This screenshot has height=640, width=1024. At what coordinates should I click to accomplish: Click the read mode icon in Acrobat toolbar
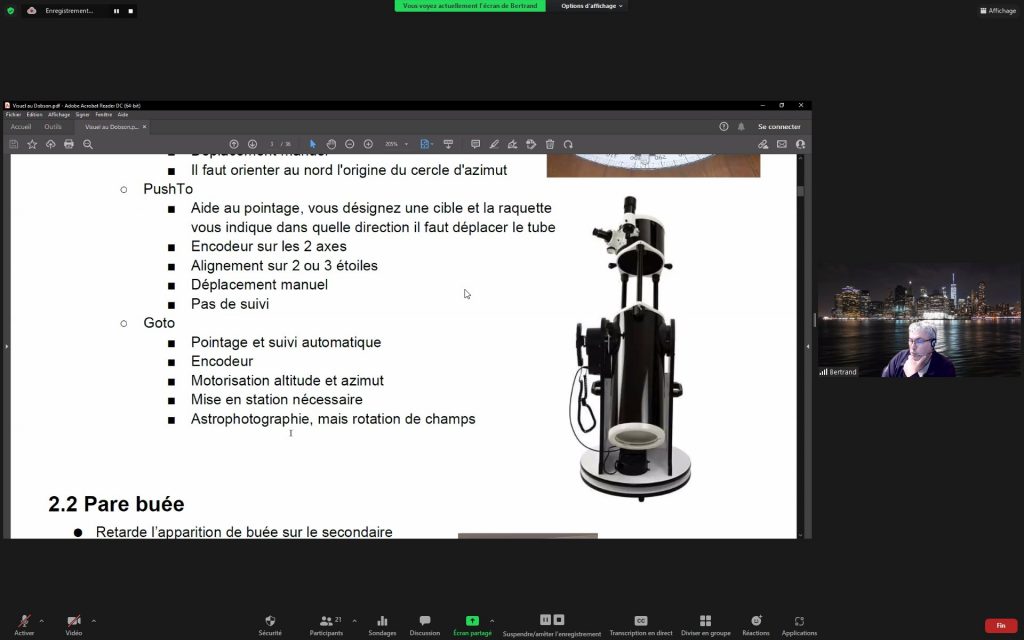point(448,144)
